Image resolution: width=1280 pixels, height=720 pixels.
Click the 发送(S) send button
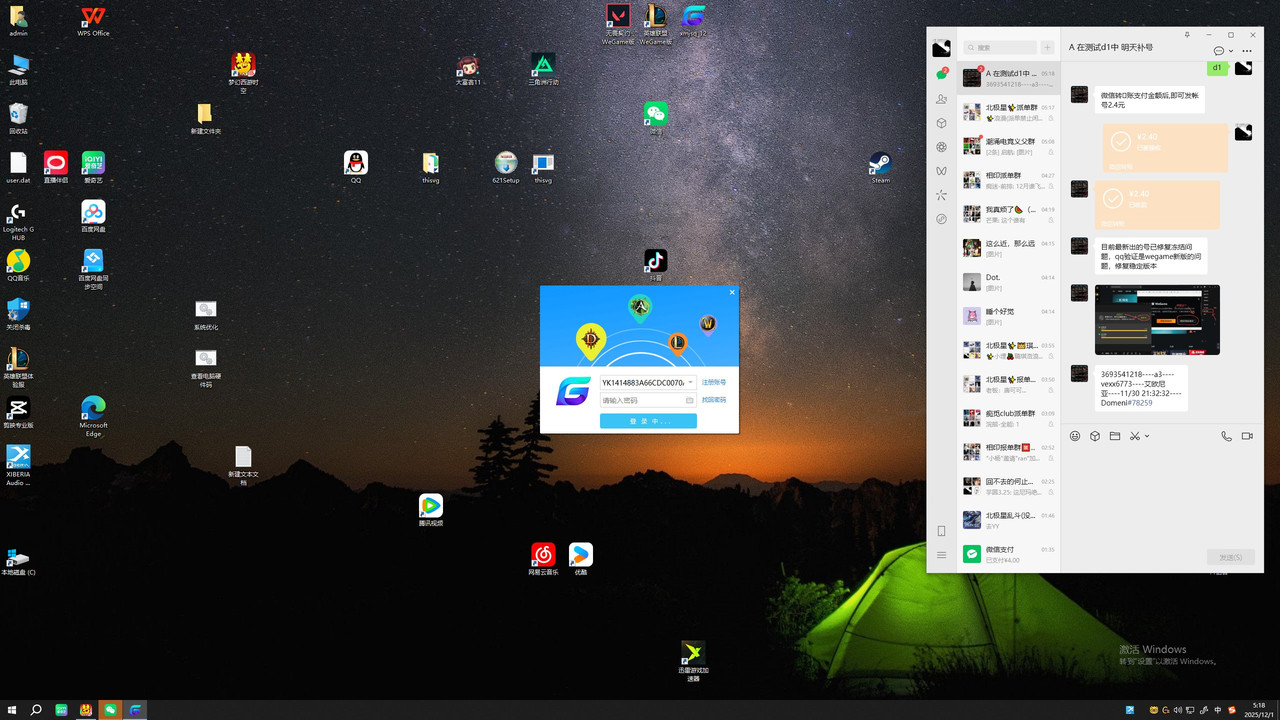click(1230, 557)
